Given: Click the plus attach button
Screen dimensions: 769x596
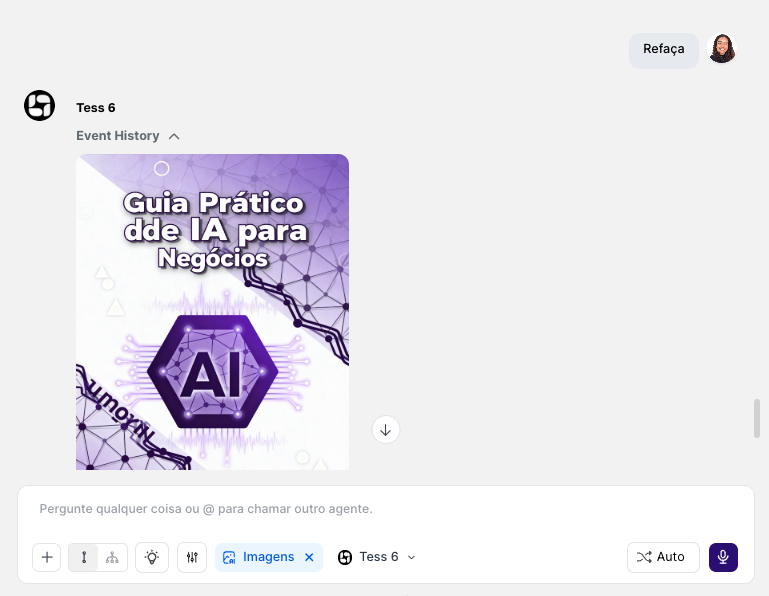Looking at the screenshot, I should tap(47, 557).
